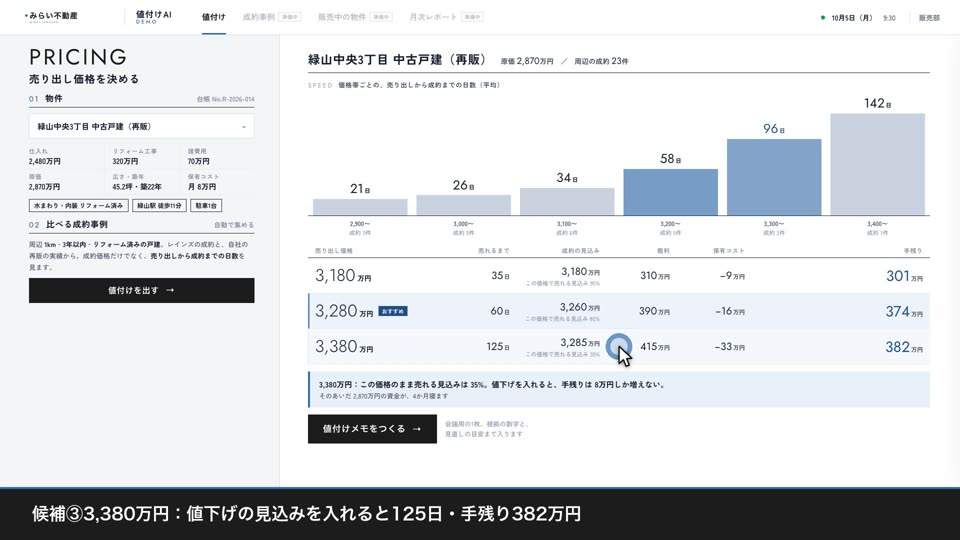Click the 2,900〜 price band label

360,224
